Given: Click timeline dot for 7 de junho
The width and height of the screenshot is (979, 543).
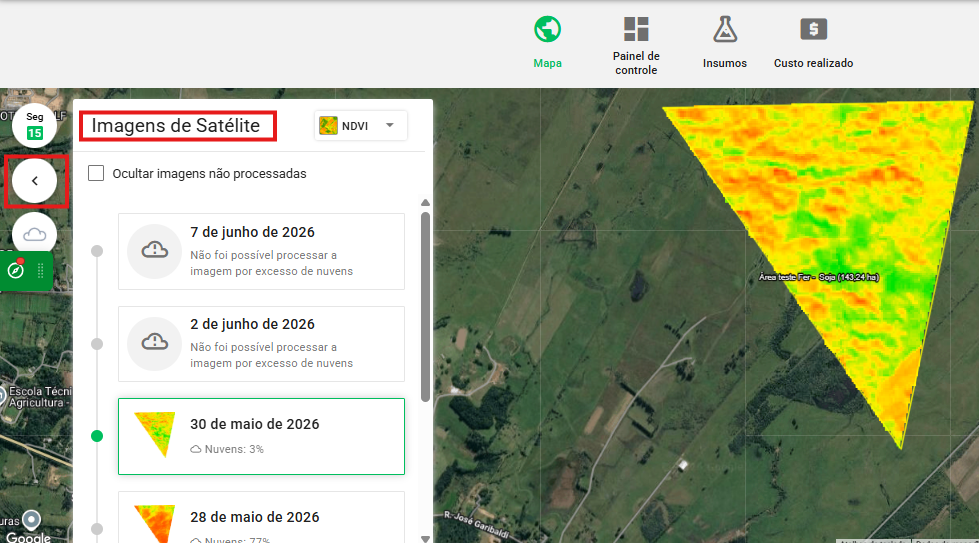Looking at the screenshot, I should [x=97, y=251].
